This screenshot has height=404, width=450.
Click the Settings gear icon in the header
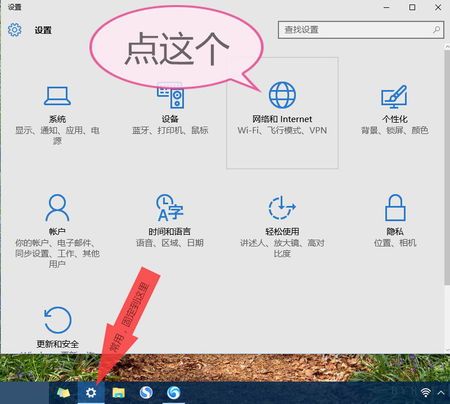click(x=15, y=30)
